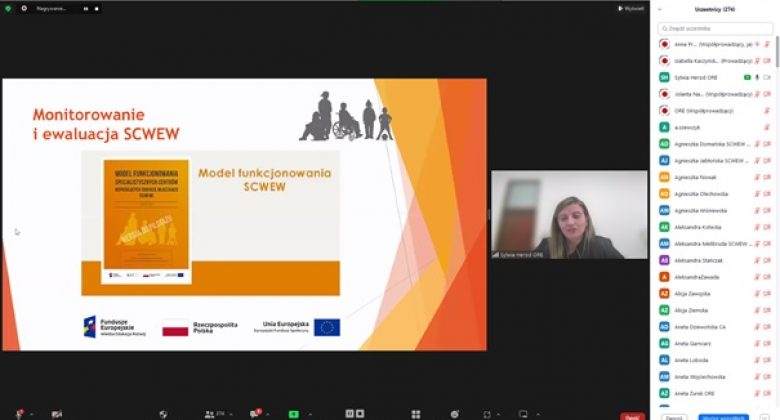Viewport: 780px width, 420px height.
Task: Open the chat icon in bottom toolbar
Action: point(256,413)
